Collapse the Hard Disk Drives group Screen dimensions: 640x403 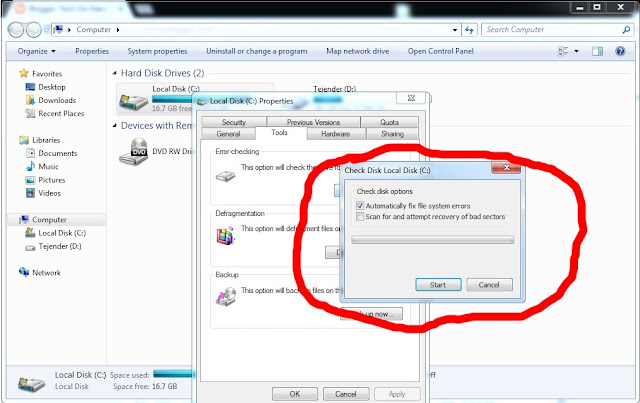tap(115, 73)
